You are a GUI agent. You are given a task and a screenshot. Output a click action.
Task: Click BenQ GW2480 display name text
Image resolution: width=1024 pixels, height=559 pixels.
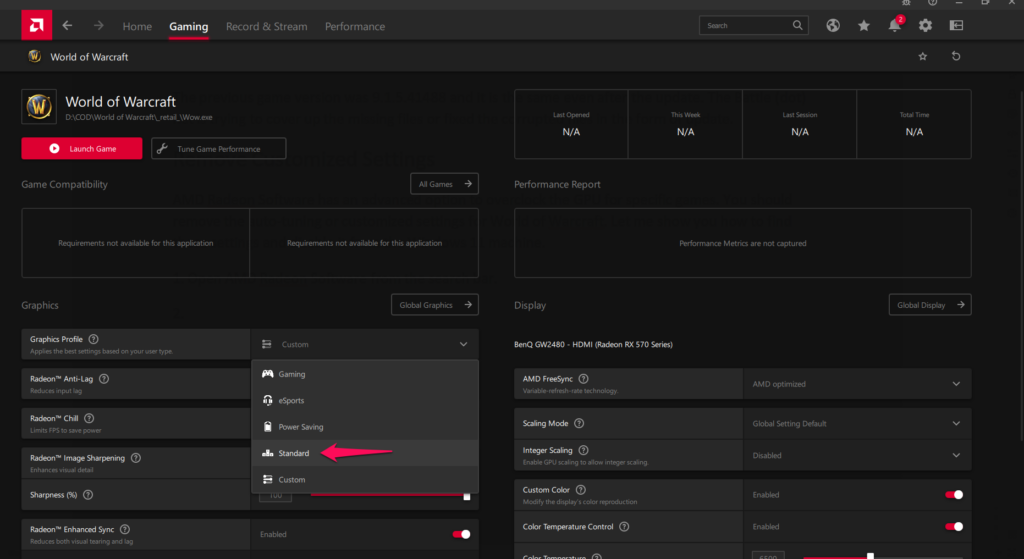(x=593, y=344)
